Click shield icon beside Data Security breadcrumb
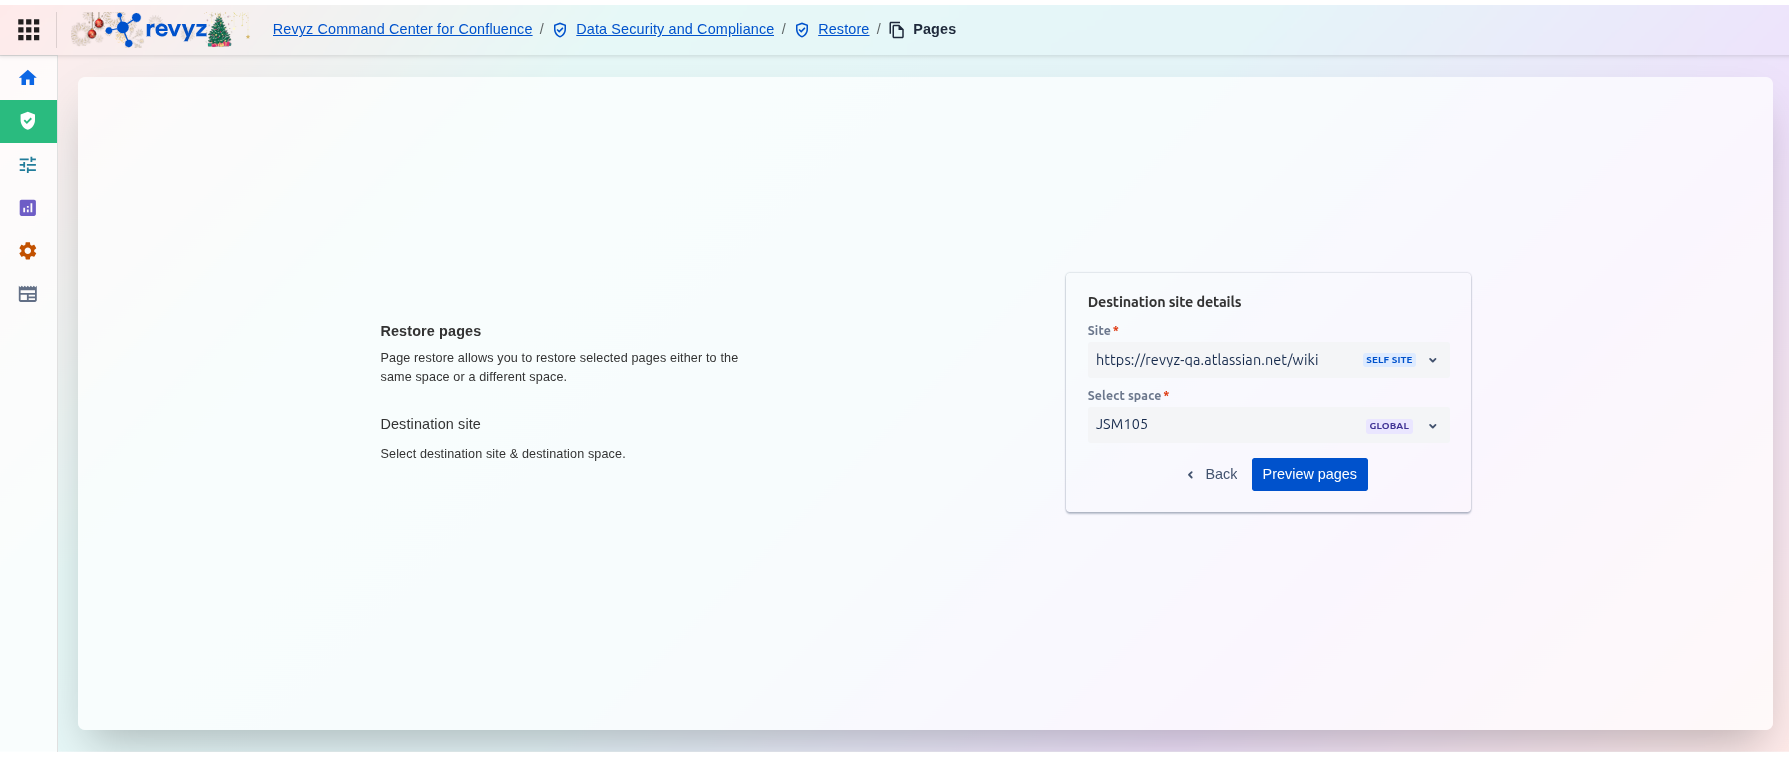The width and height of the screenshot is (1789, 759). pos(560,30)
